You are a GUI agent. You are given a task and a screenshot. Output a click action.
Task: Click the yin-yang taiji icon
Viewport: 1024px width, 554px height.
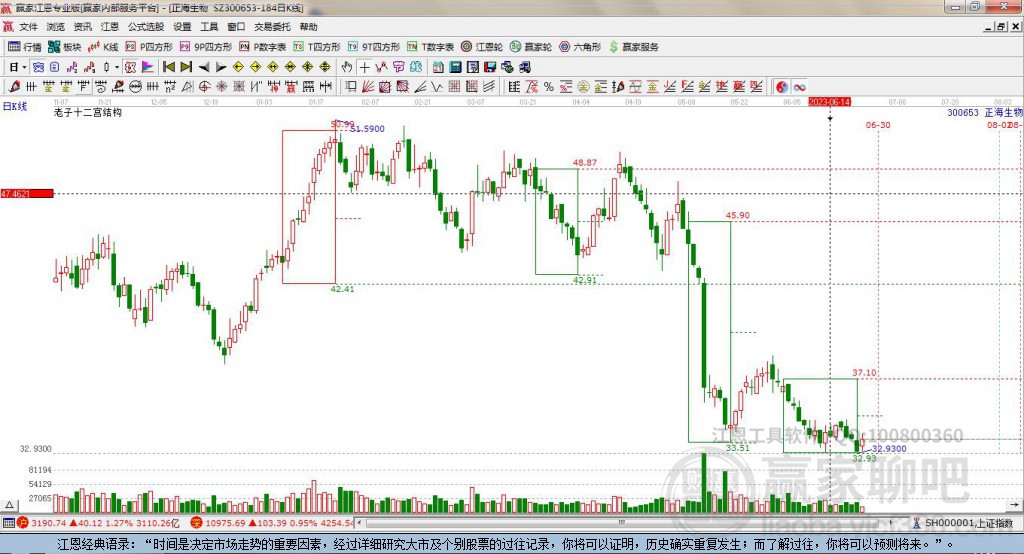point(782,86)
